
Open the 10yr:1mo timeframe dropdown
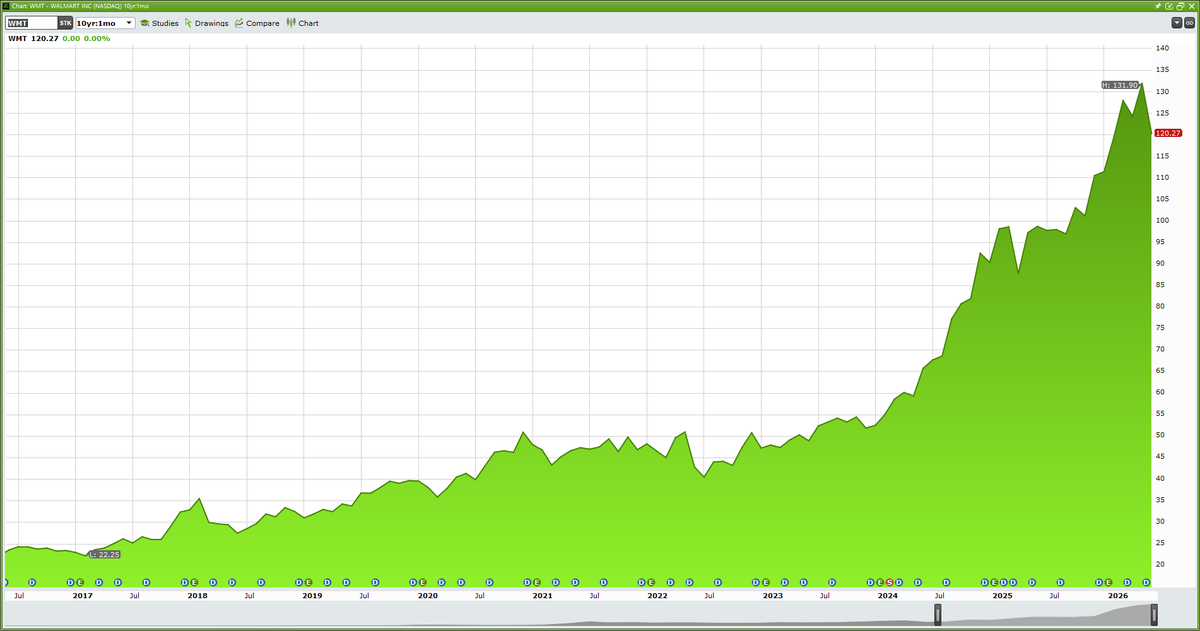(x=104, y=22)
